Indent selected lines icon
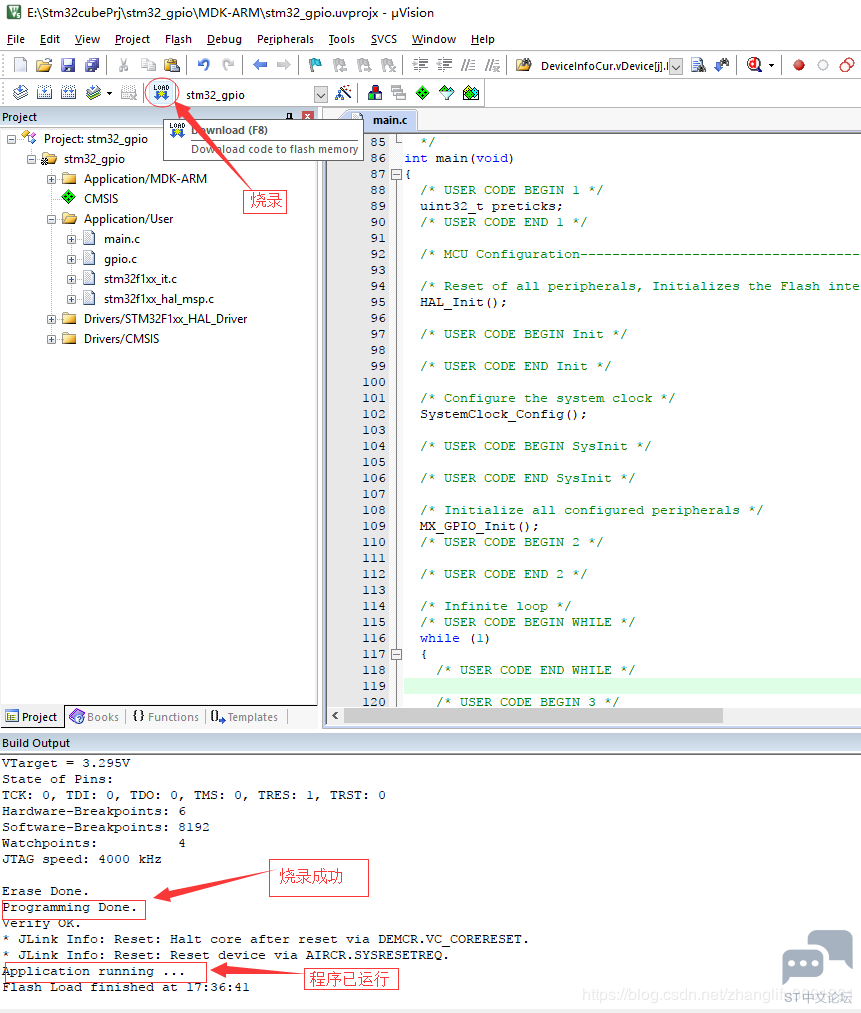 pyautogui.click(x=420, y=65)
